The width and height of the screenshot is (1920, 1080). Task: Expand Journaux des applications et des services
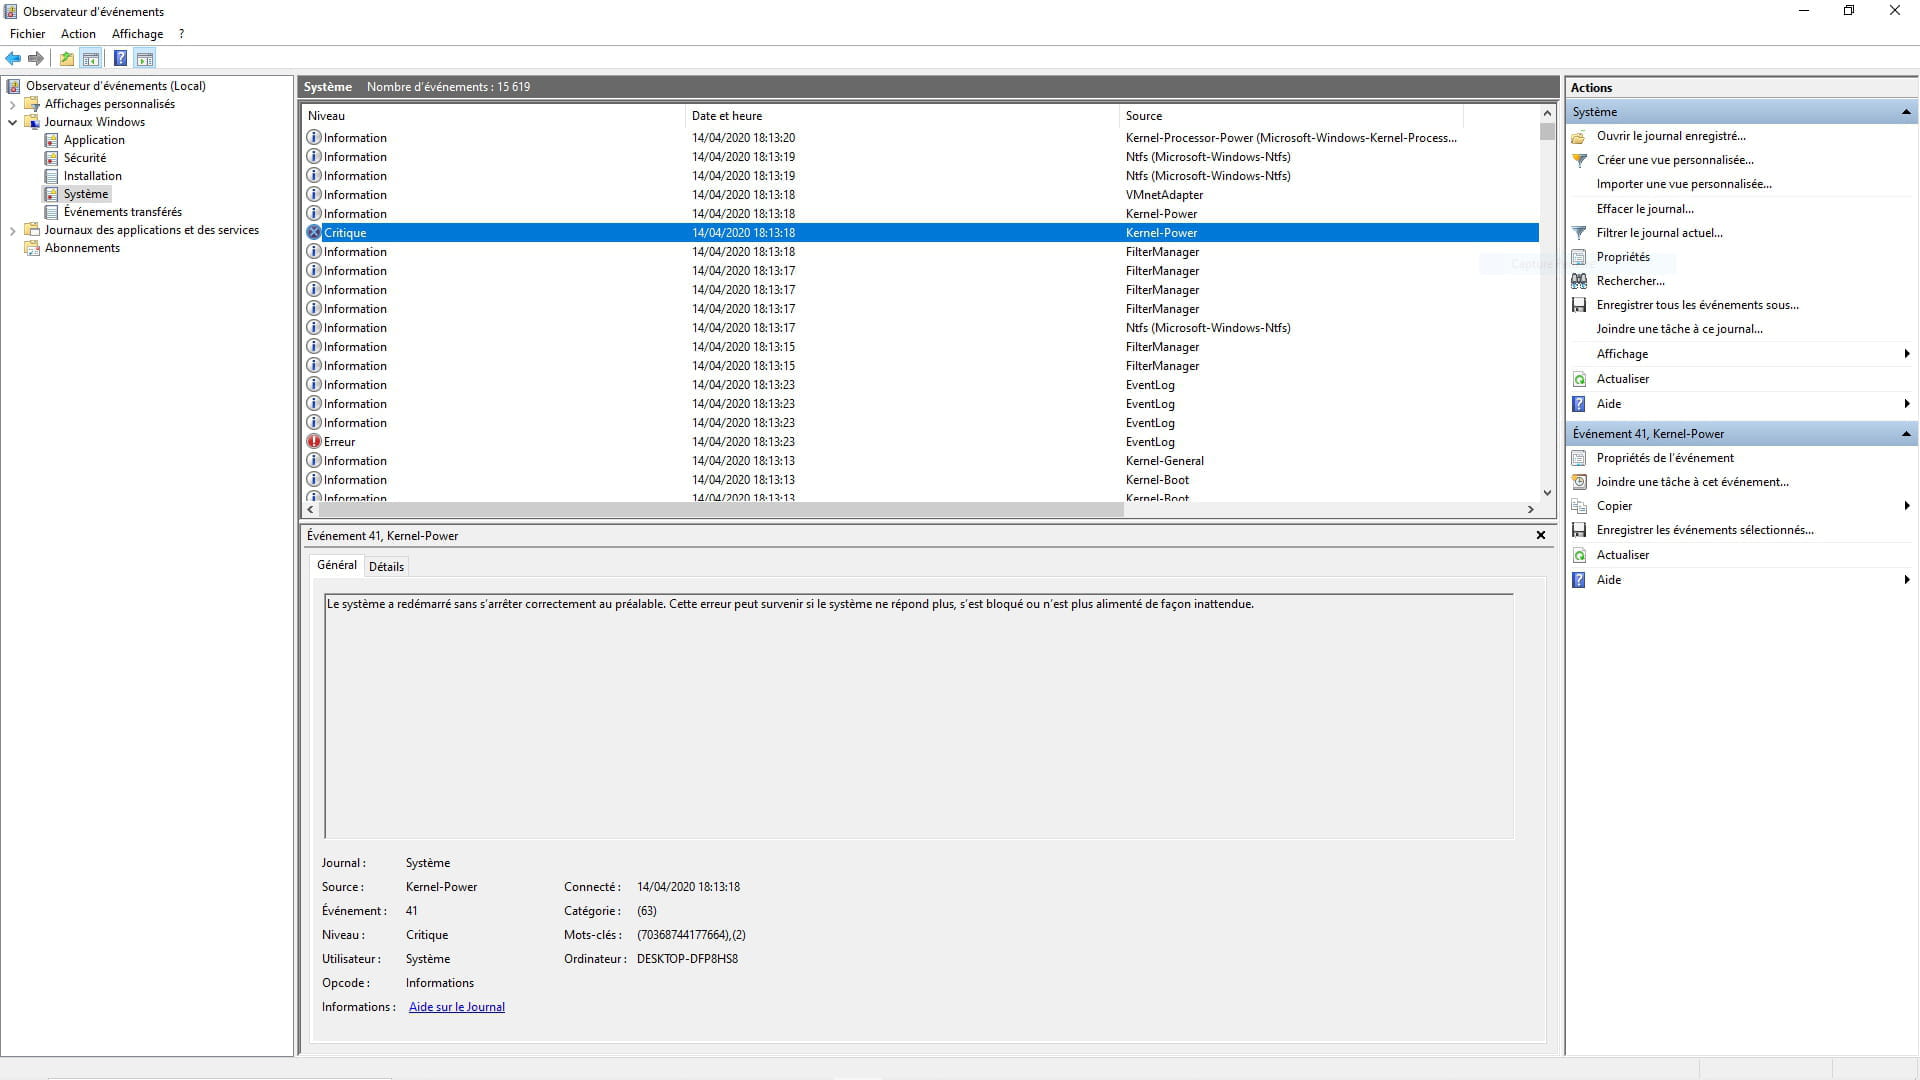(12, 230)
